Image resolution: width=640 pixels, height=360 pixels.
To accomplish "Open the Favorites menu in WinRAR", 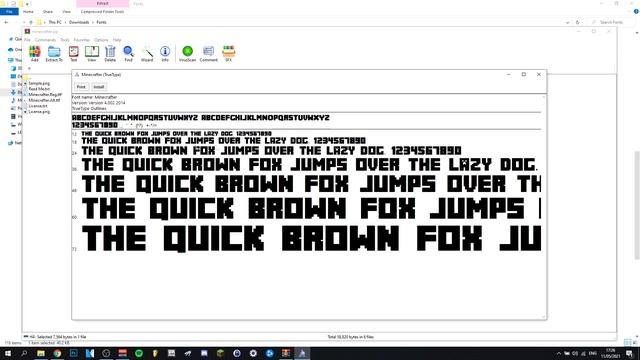I will pyautogui.click(x=82, y=40).
